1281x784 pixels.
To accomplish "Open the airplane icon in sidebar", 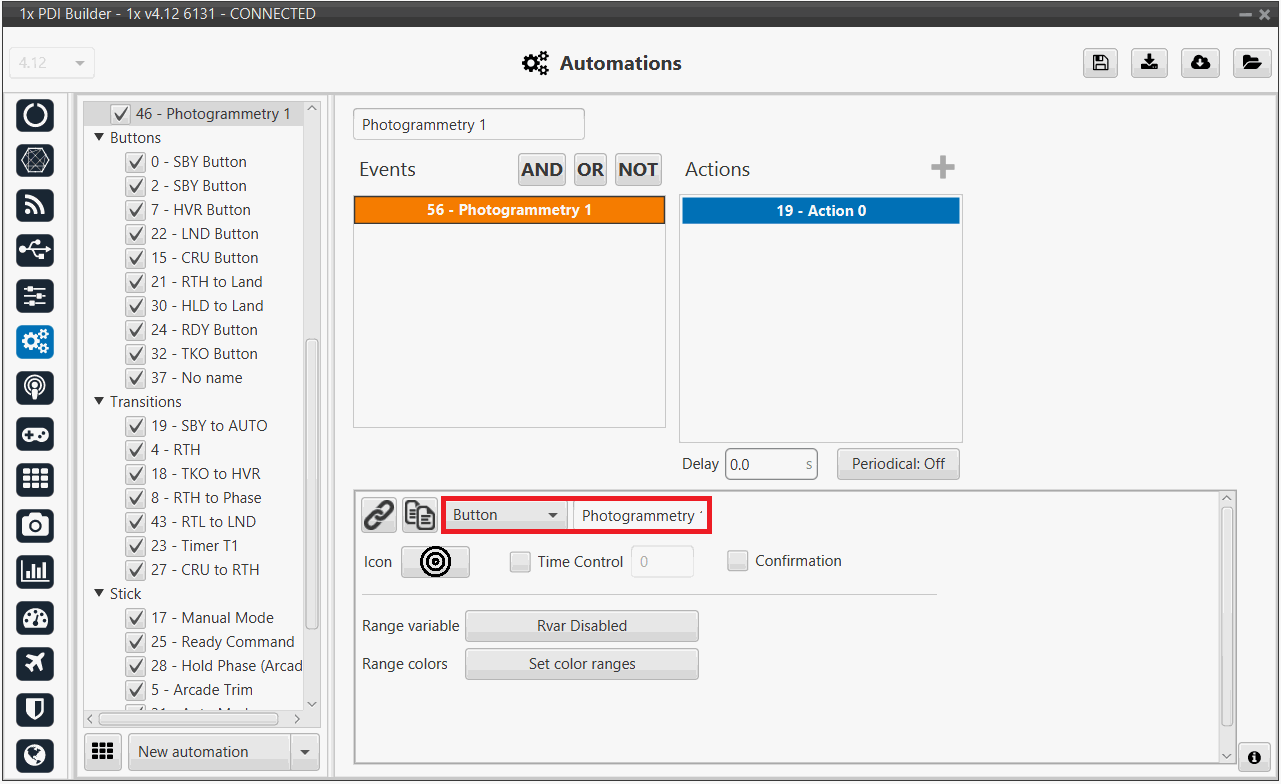I will pyautogui.click(x=35, y=663).
